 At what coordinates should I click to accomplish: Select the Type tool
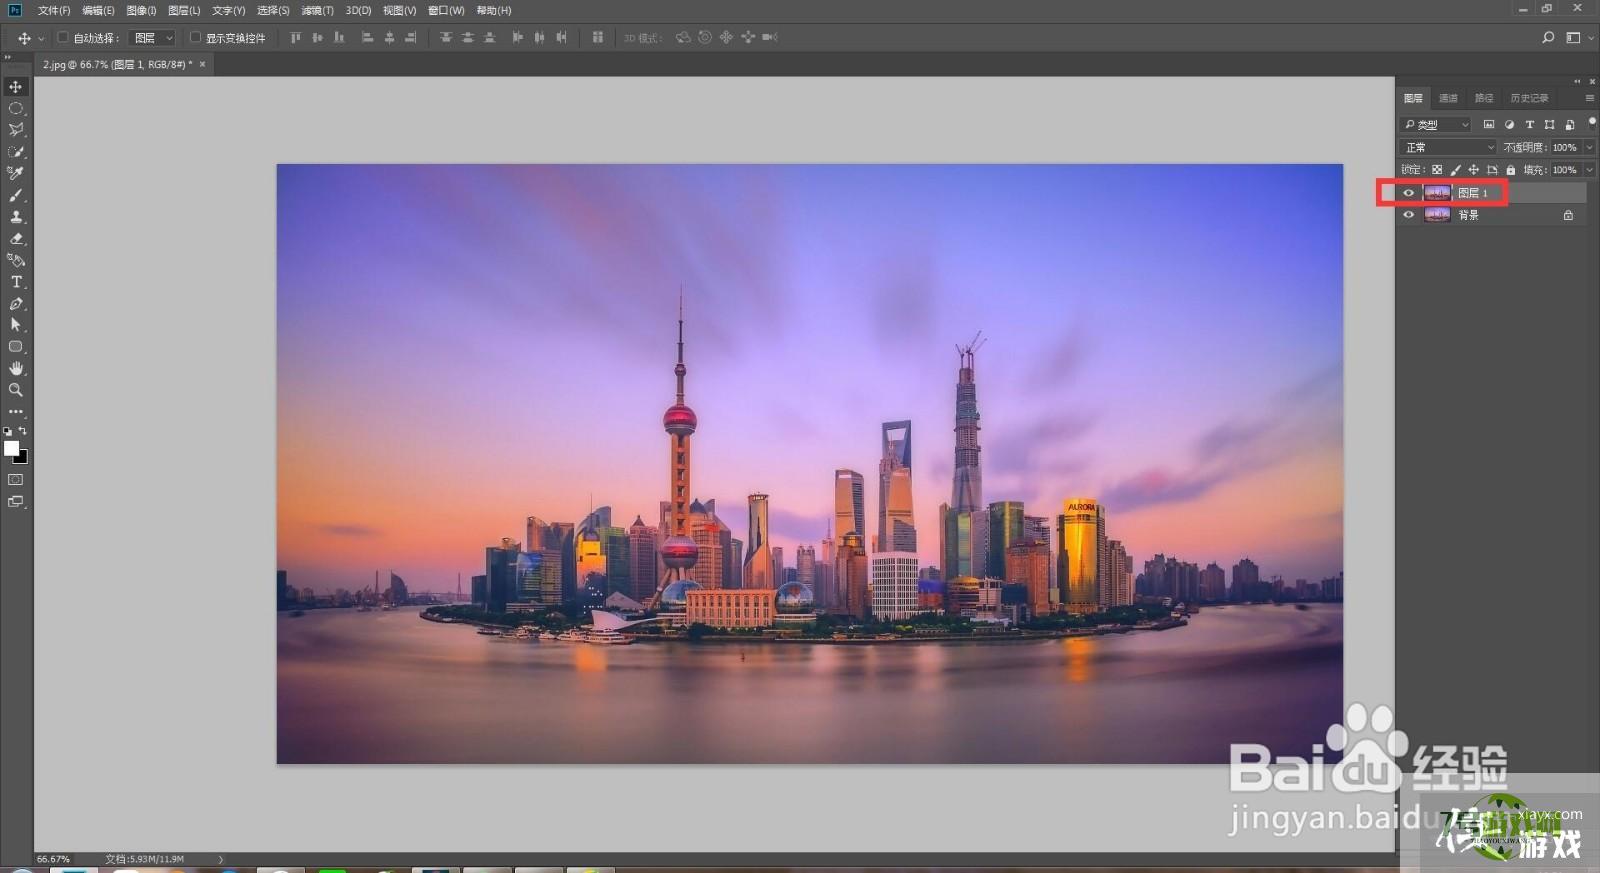tap(16, 282)
